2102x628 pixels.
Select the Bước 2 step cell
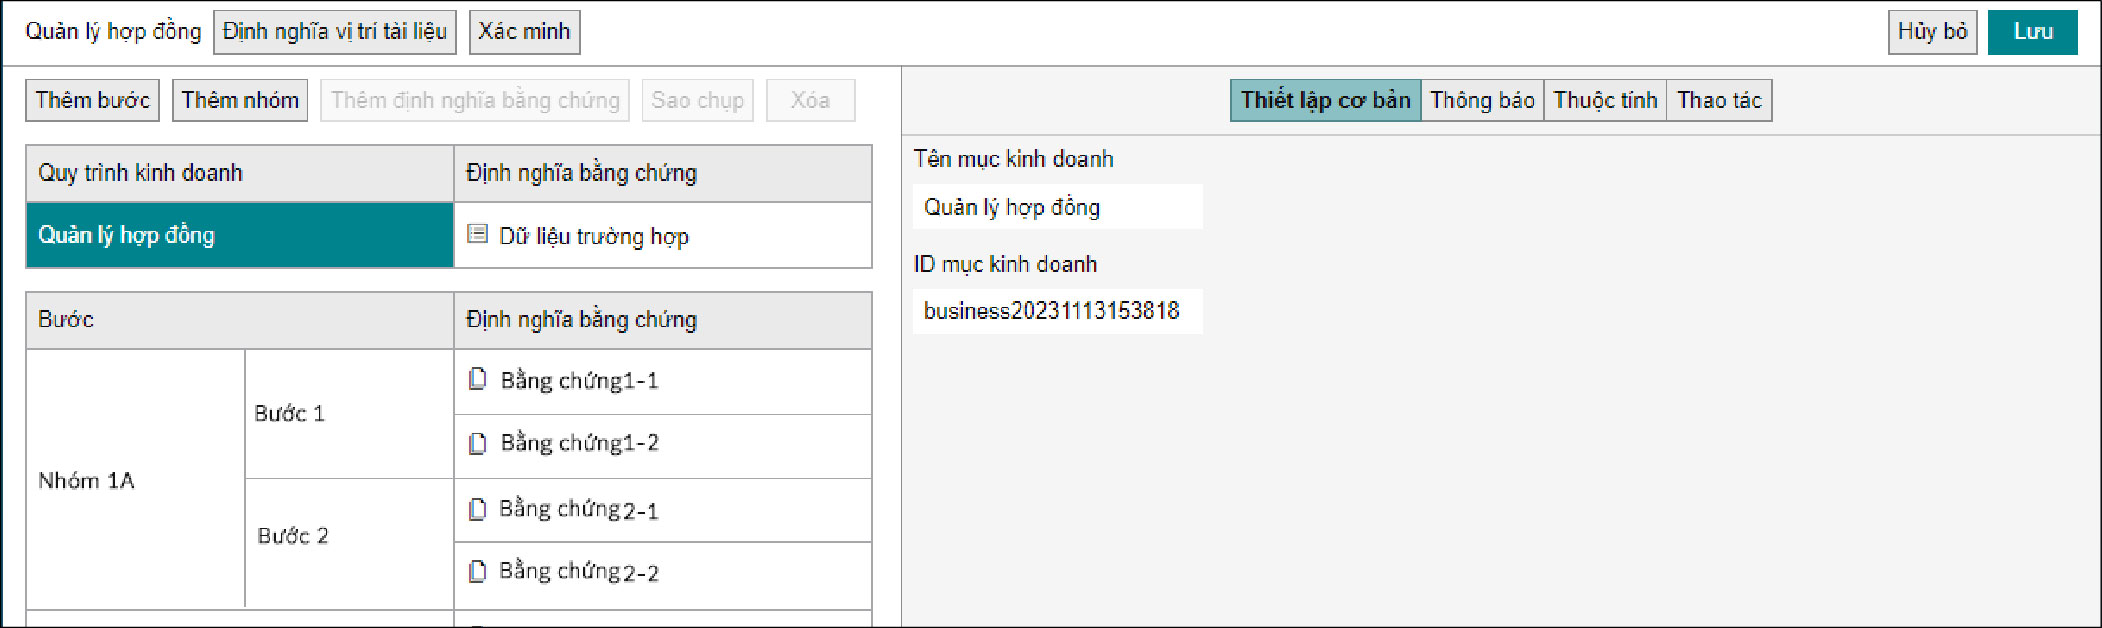click(x=349, y=536)
